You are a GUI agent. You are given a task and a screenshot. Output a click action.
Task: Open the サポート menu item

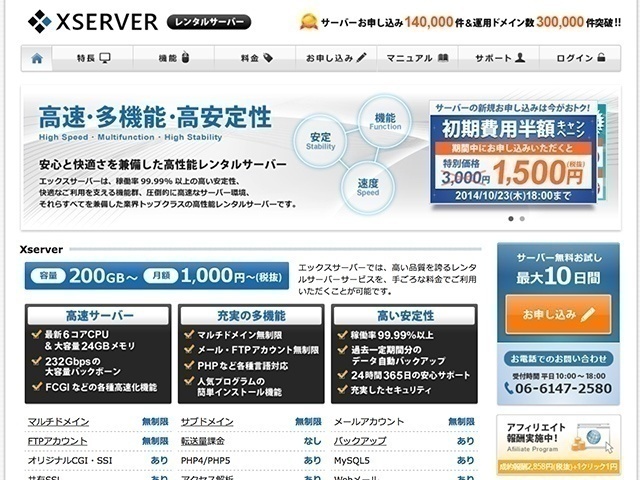click(499, 58)
